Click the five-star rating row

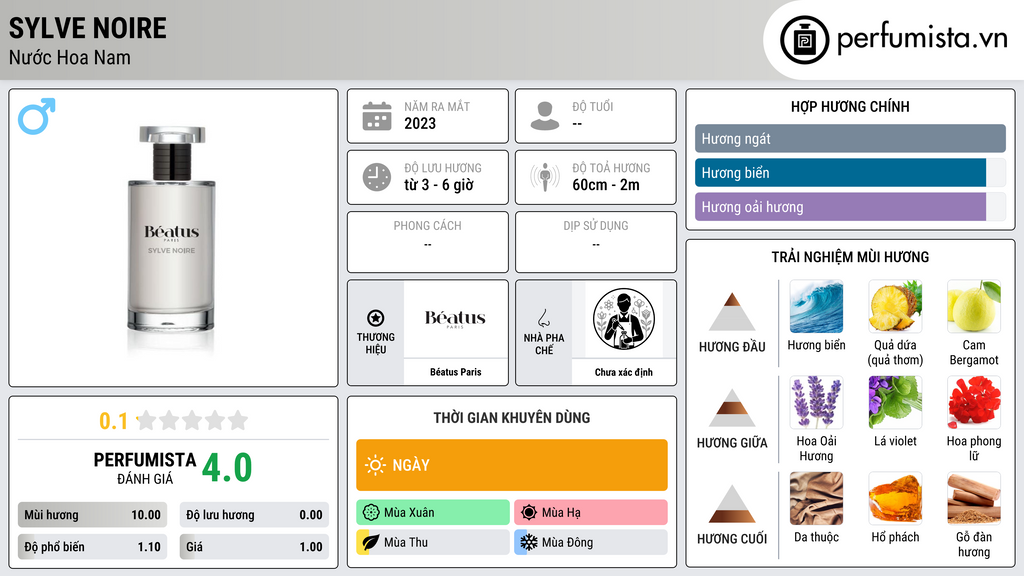tap(193, 420)
